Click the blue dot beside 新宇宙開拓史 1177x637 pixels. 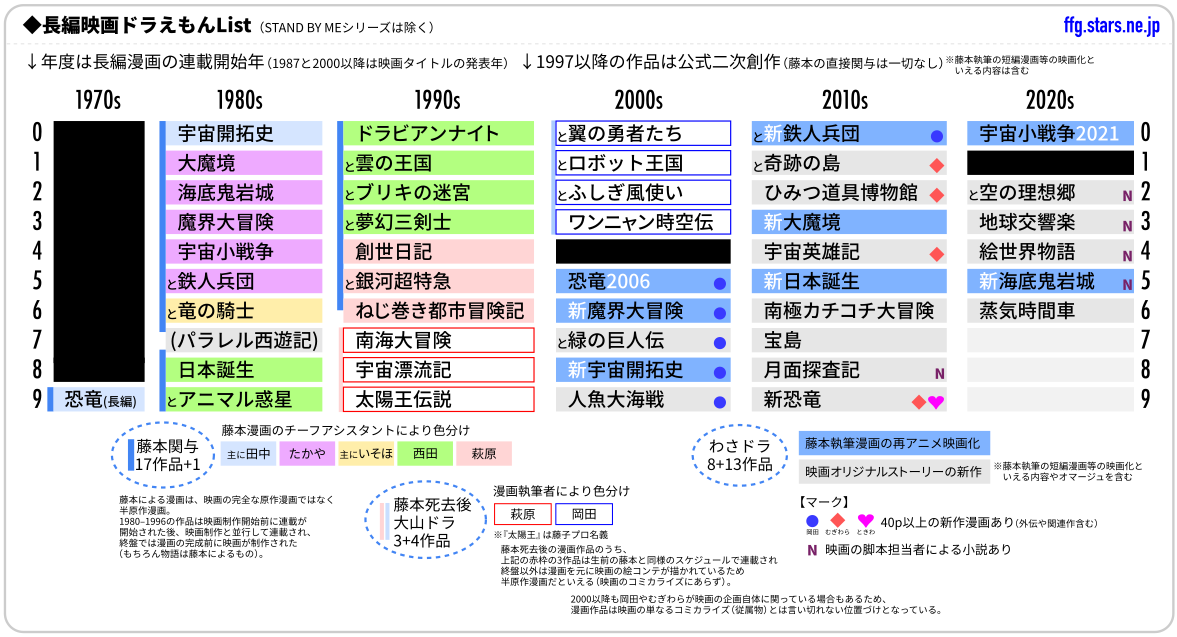[x=719, y=373]
